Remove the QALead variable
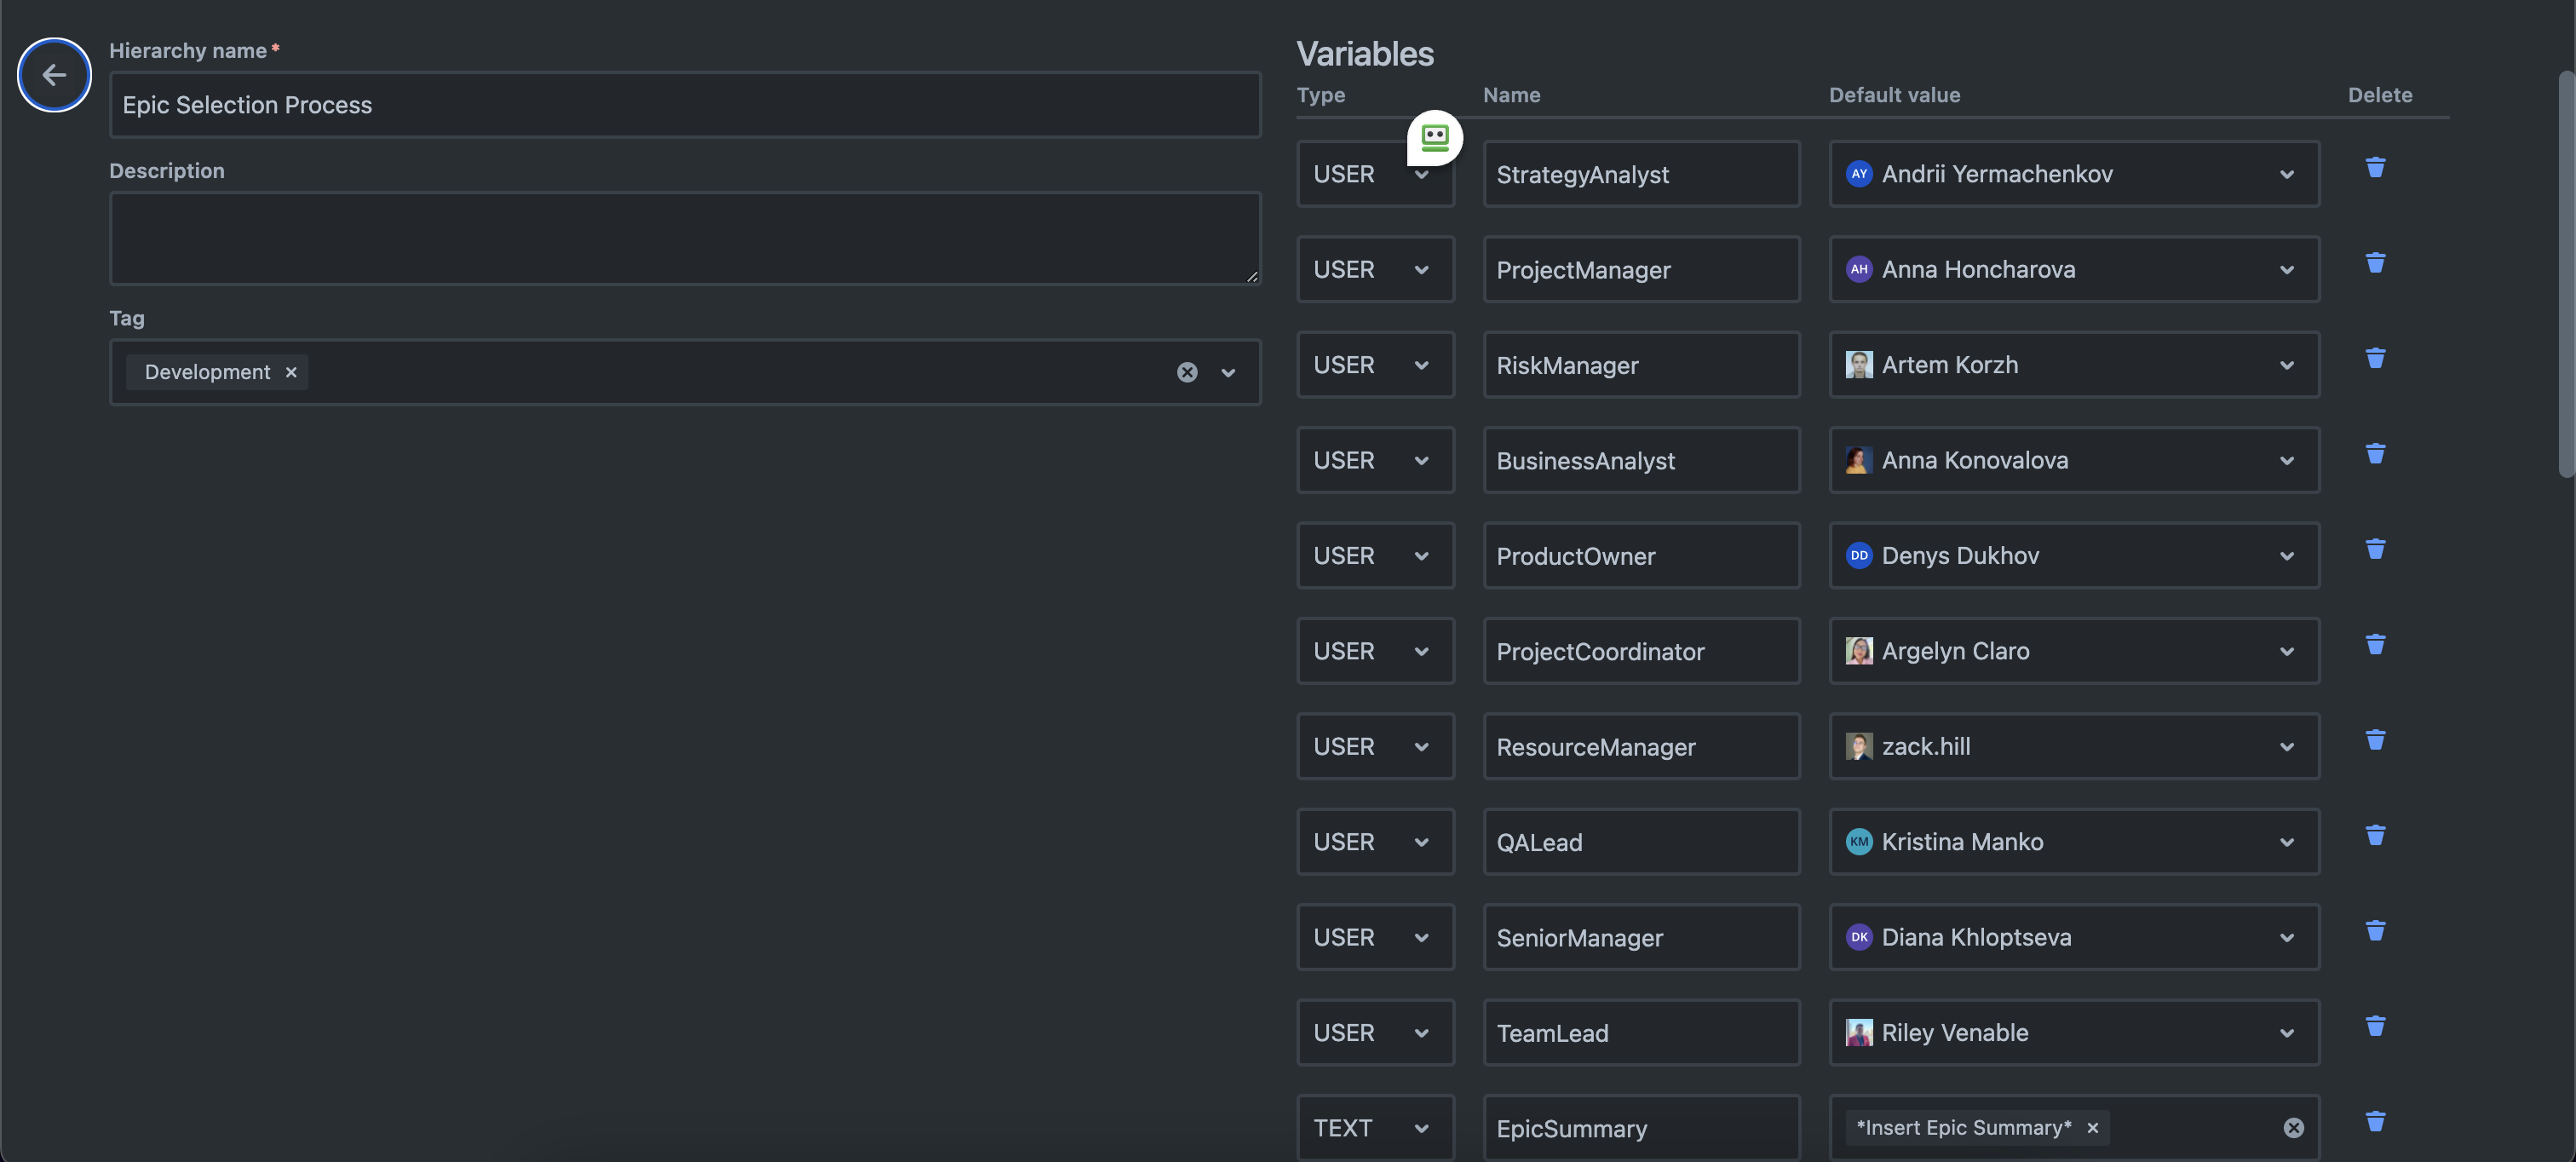The width and height of the screenshot is (2576, 1162). 2375,836
